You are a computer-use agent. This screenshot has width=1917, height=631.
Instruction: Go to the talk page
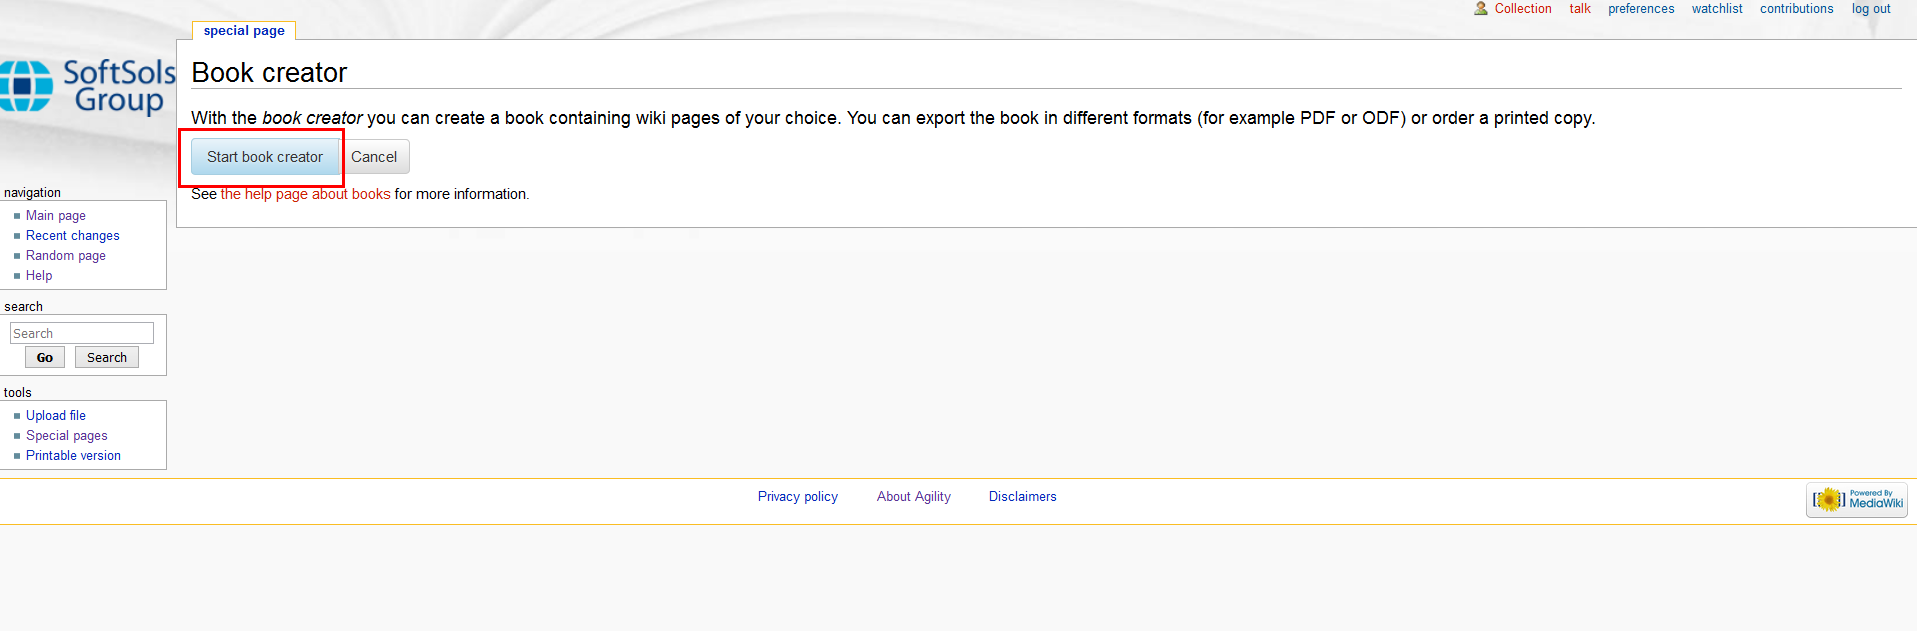click(1579, 9)
